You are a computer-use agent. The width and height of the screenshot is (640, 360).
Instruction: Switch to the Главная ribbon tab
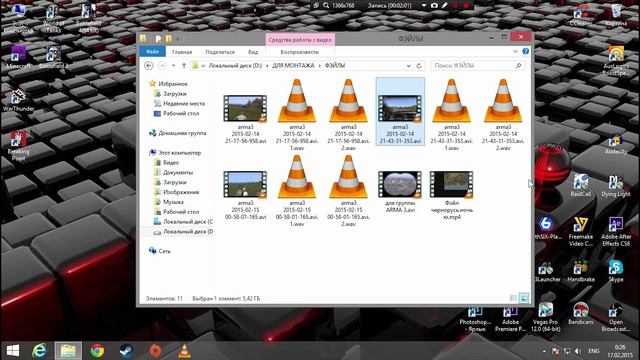click(182, 52)
